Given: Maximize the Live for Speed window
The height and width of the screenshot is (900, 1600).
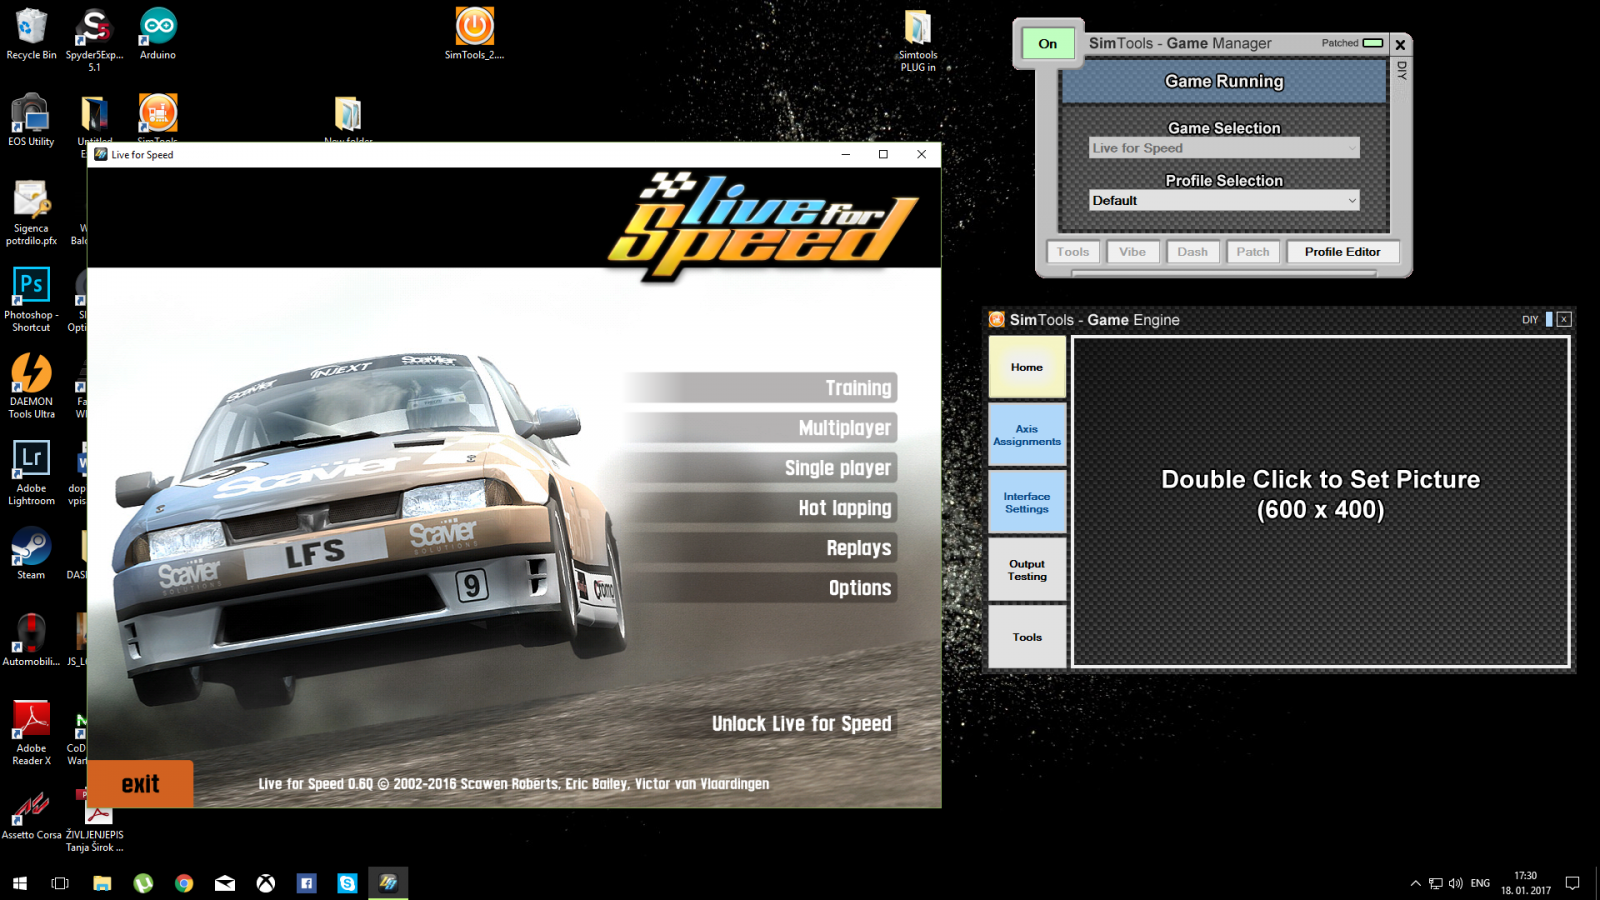Looking at the screenshot, I should (x=883, y=154).
